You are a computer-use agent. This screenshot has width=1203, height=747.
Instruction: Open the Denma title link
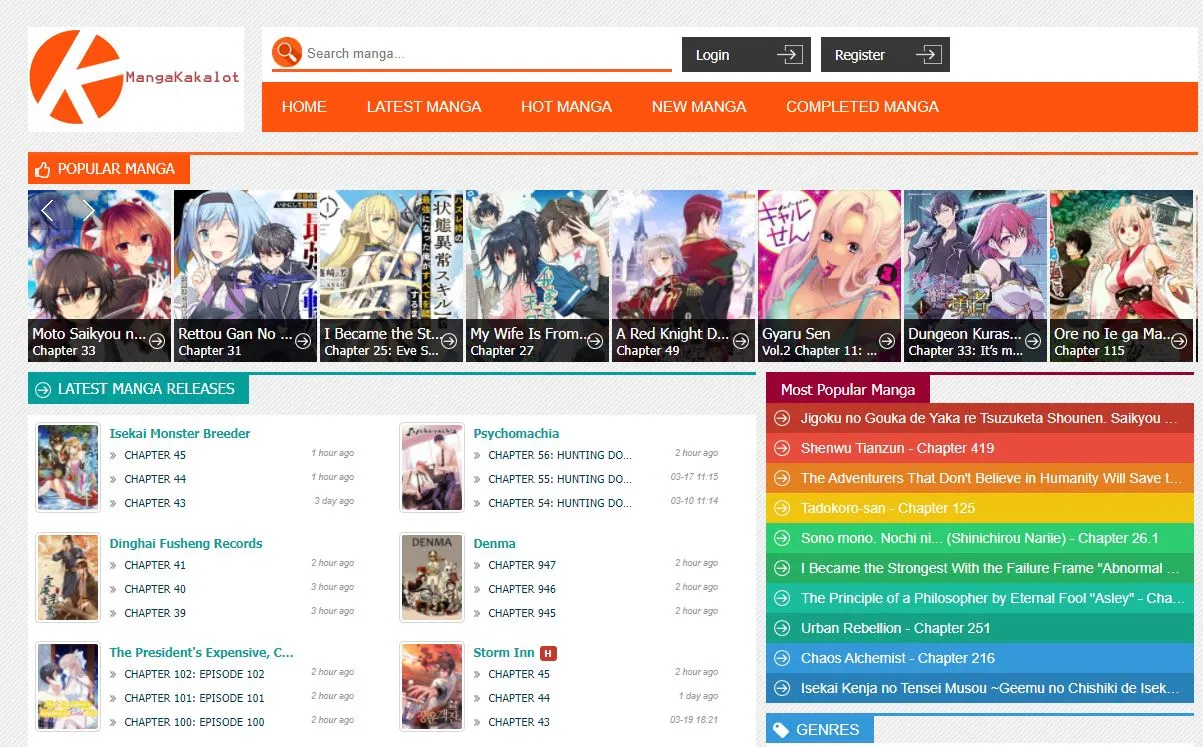(x=494, y=543)
